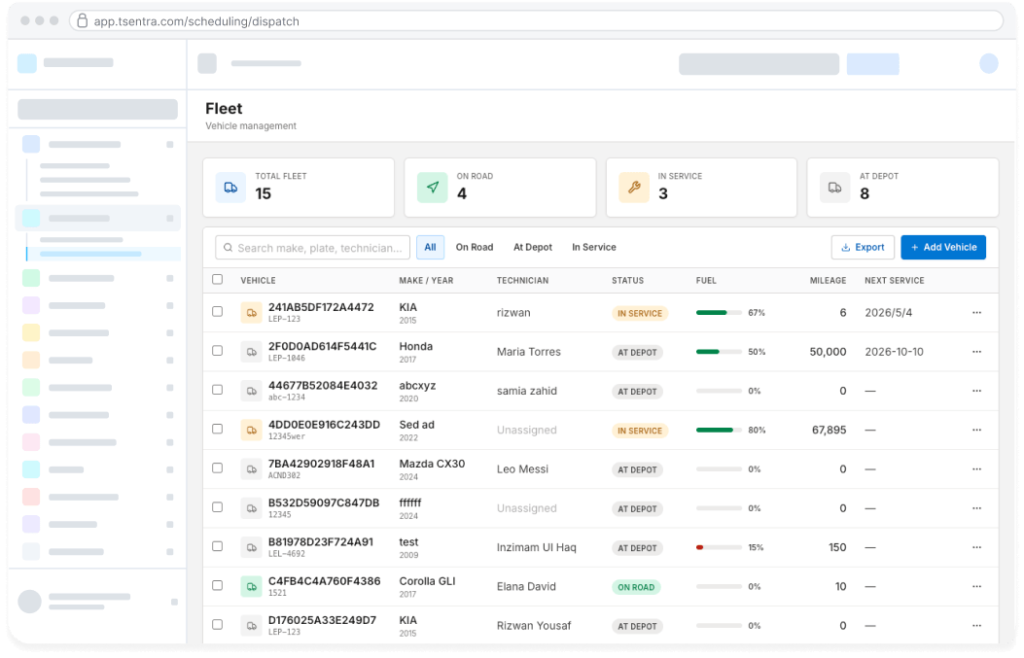
Task: Open more options for Rizwan Yousaf row
Action: [x=976, y=626]
